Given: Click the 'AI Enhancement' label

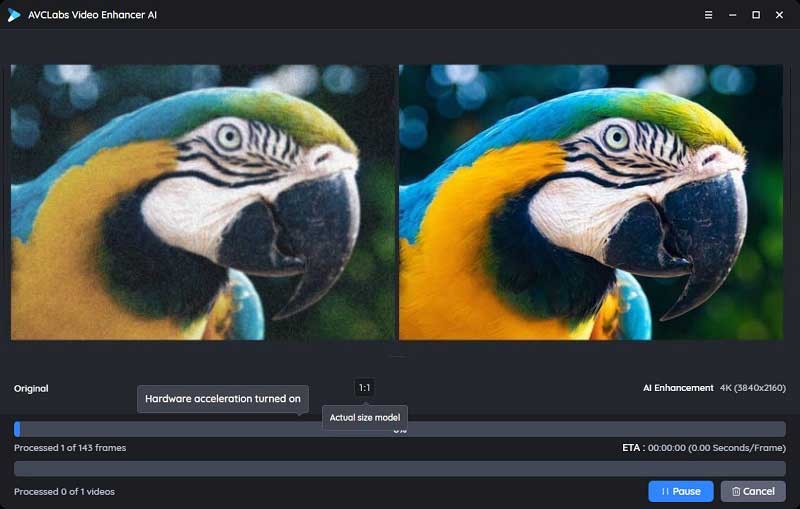Looking at the screenshot, I should (678, 388).
